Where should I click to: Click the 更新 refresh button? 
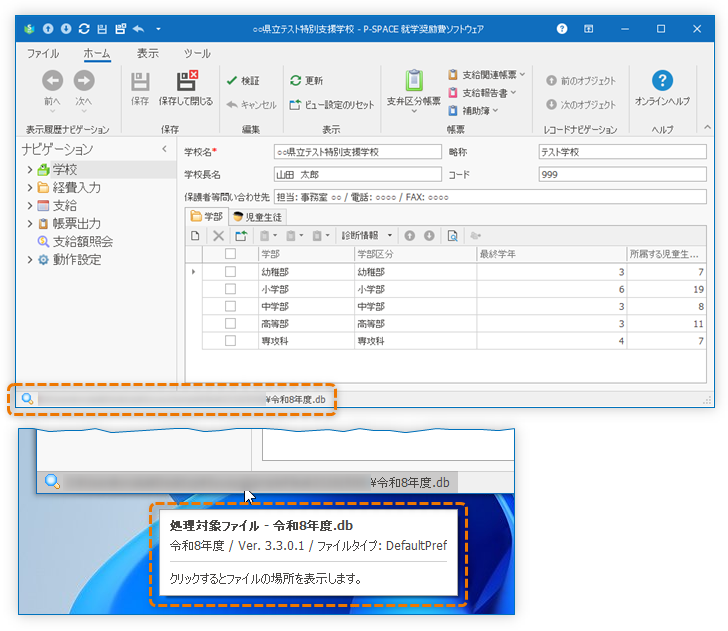coord(306,81)
